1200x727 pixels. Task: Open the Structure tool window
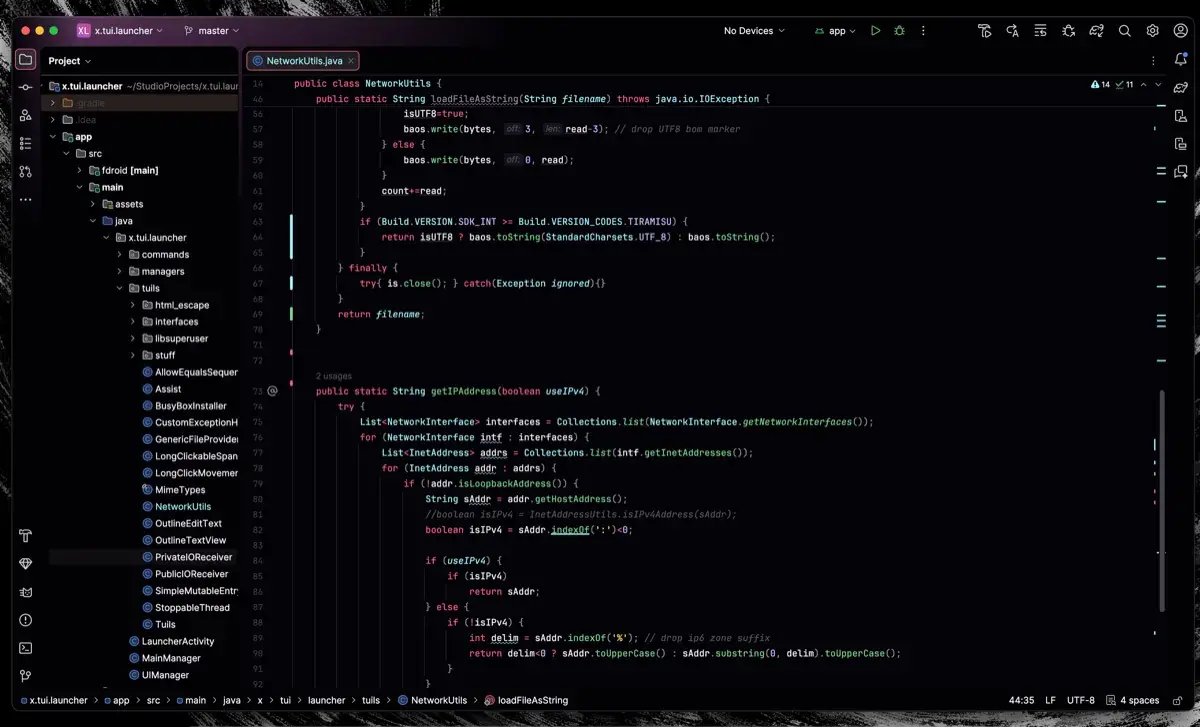pos(26,144)
